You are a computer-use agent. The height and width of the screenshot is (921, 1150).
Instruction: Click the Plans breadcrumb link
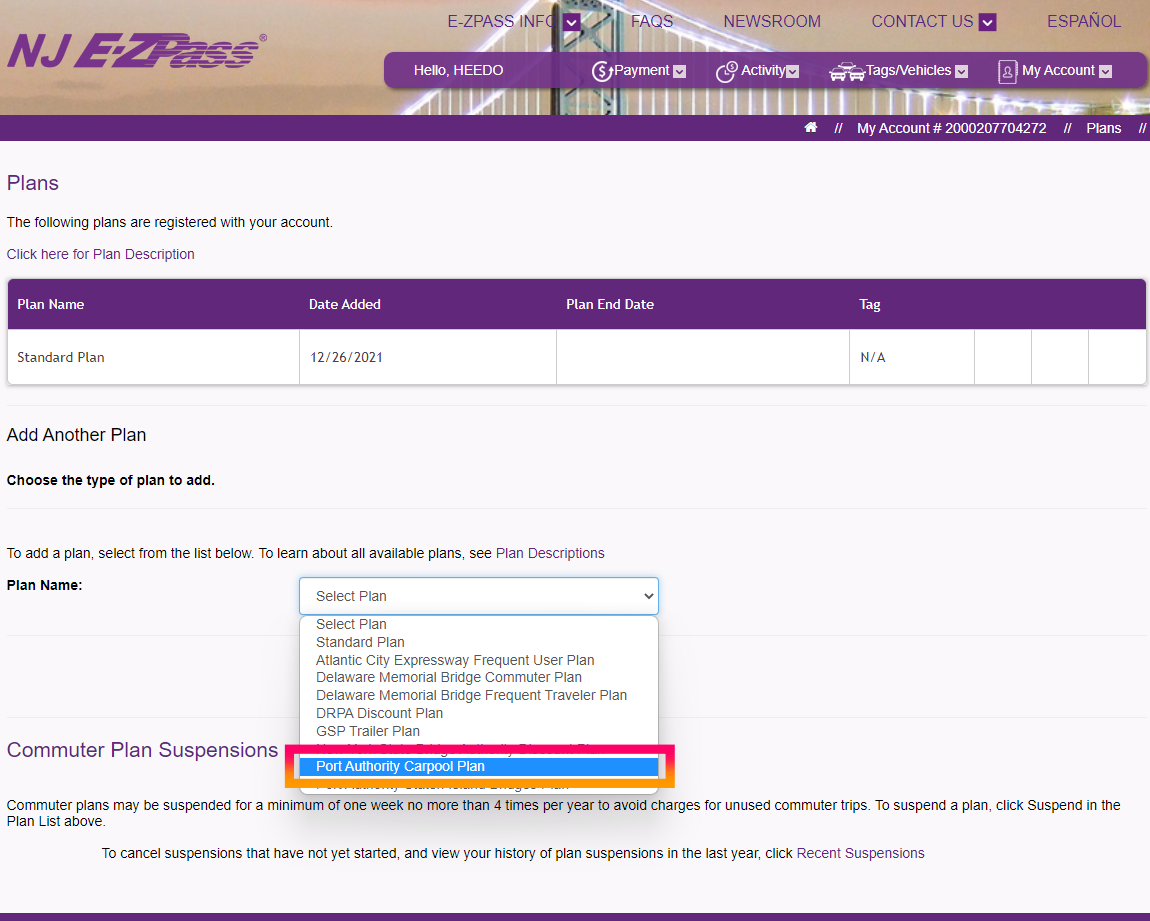point(1103,128)
